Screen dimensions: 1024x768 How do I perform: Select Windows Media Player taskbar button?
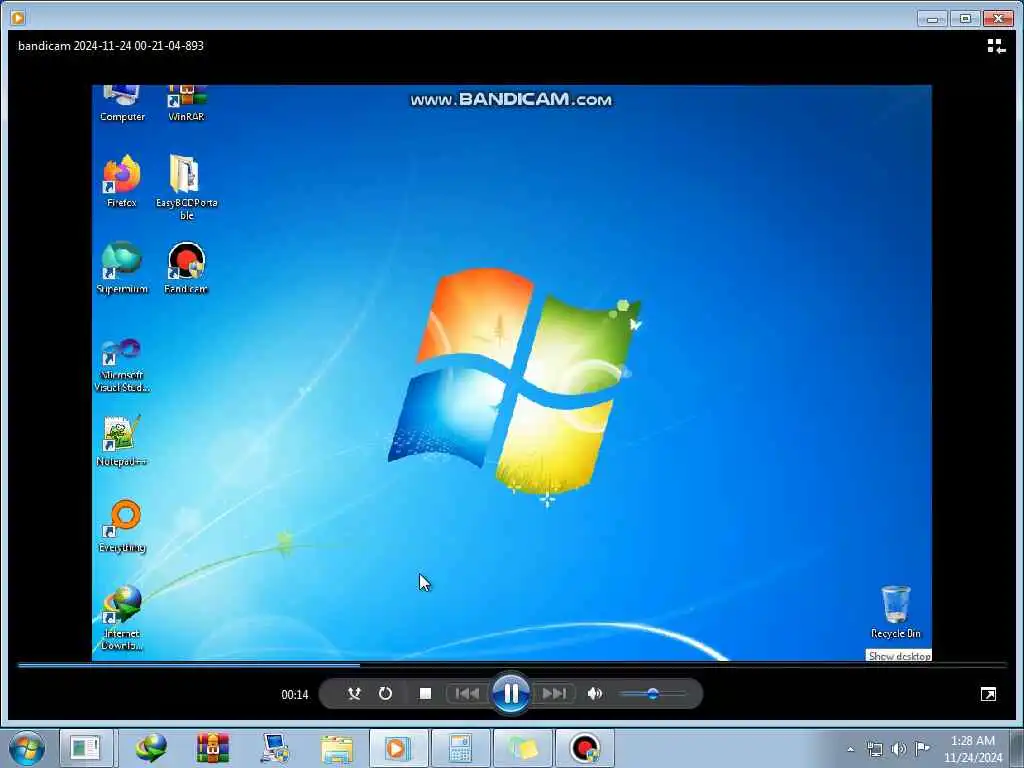pyautogui.click(x=398, y=748)
